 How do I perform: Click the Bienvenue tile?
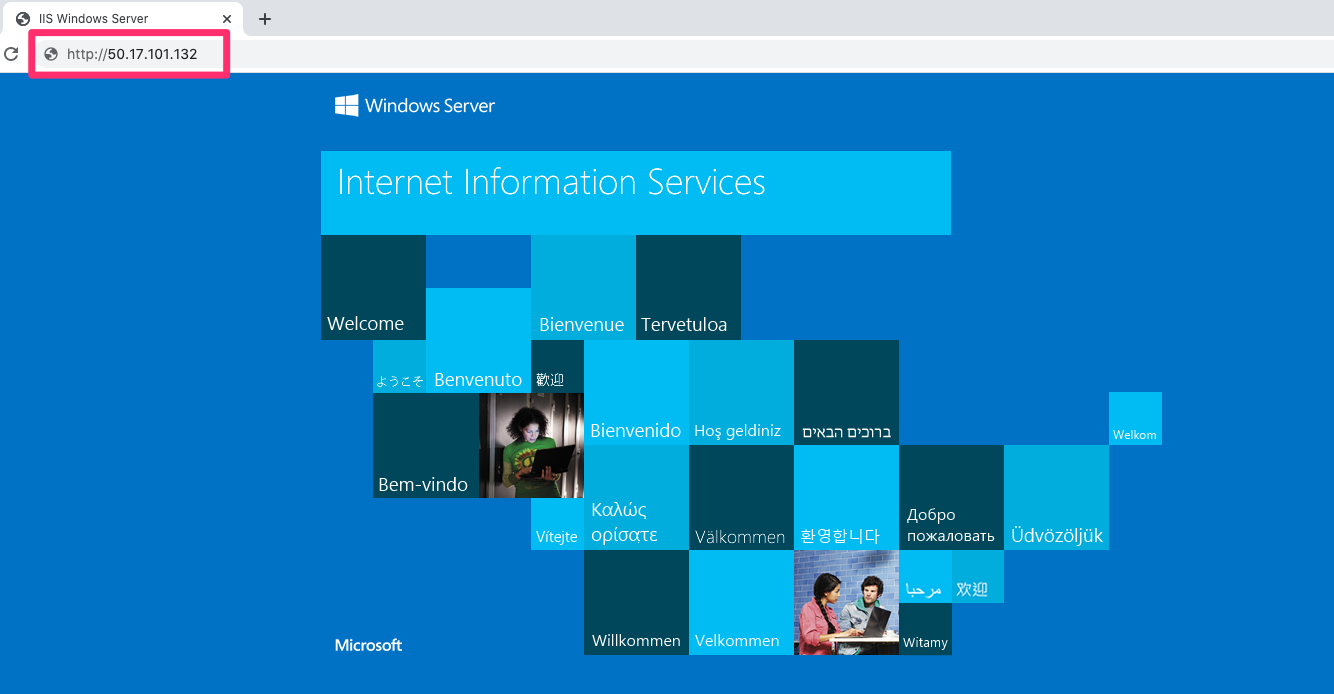point(583,287)
